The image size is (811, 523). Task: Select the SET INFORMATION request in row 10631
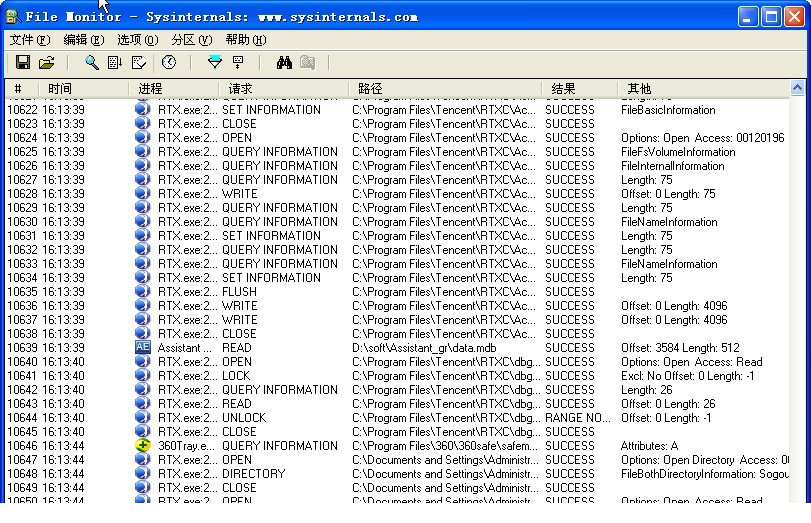(x=271, y=235)
